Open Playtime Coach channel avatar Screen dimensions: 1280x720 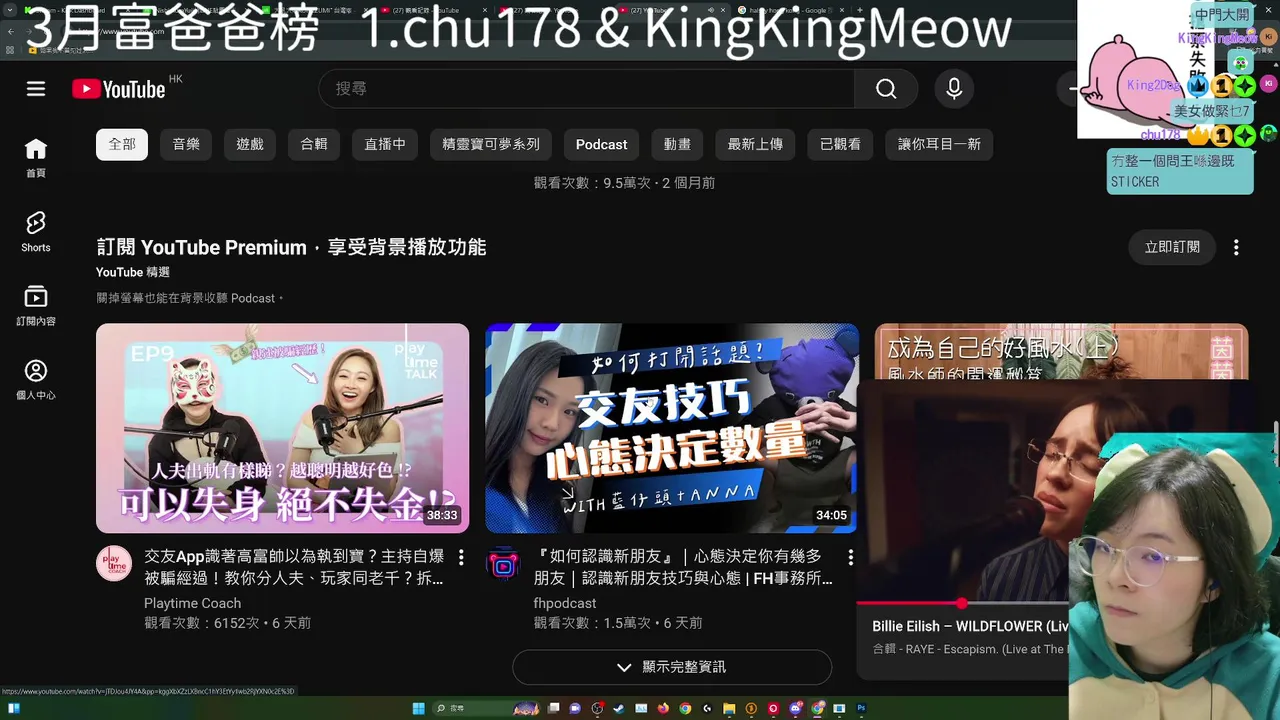click(114, 564)
